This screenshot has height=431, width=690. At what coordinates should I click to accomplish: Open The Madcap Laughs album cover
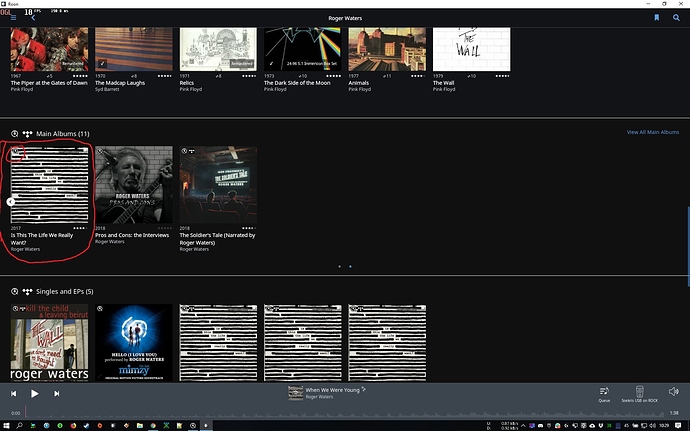coord(134,49)
